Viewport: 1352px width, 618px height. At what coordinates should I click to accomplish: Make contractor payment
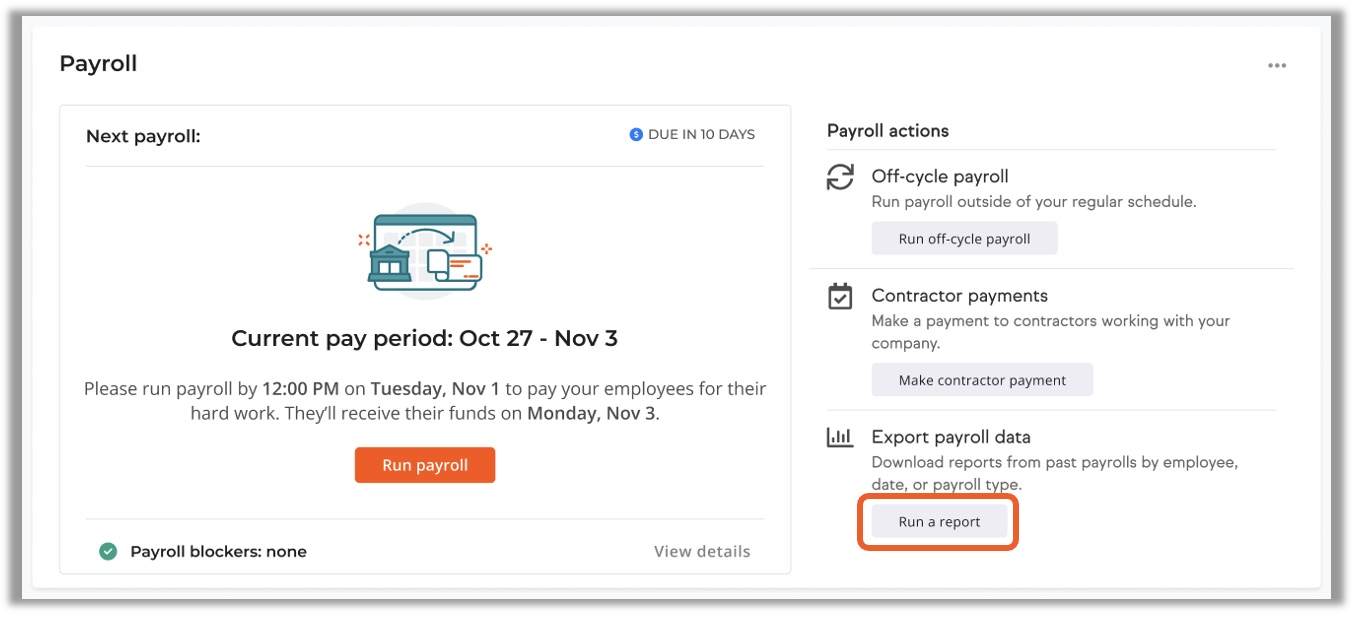tap(982, 380)
